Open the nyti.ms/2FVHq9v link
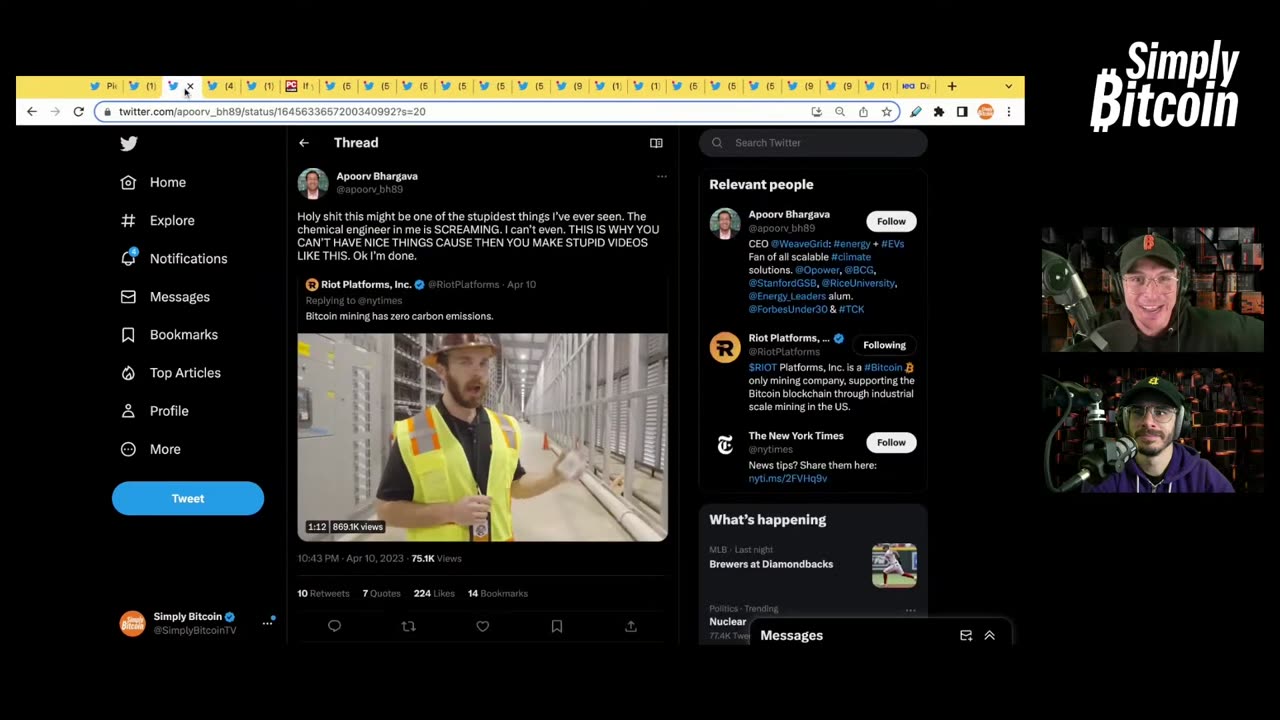1280x720 pixels. (x=788, y=479)
